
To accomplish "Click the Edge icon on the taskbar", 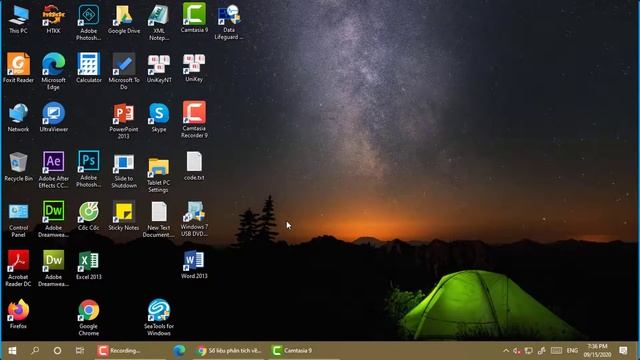I will pyautogui.click(x=179, y=351).
